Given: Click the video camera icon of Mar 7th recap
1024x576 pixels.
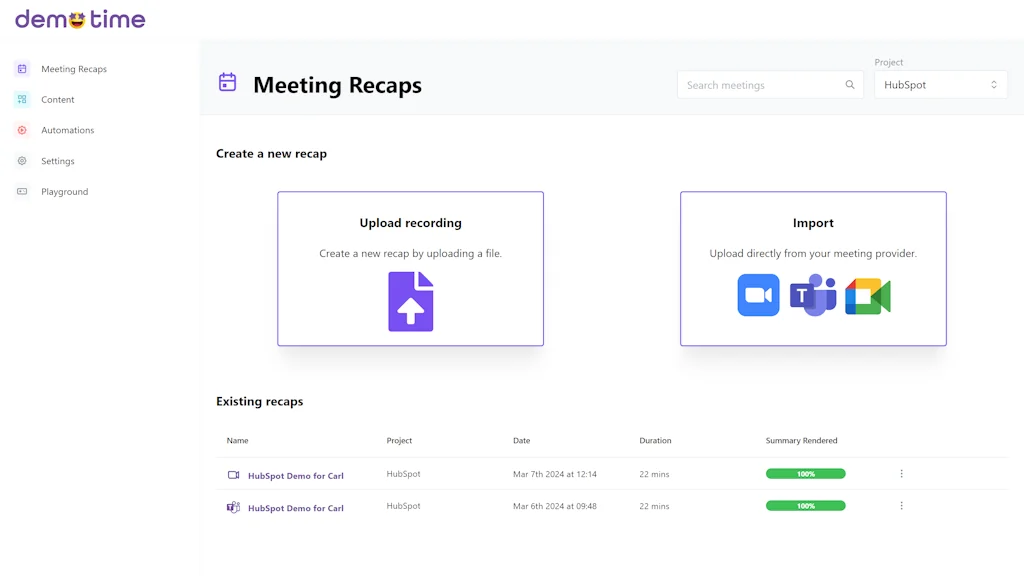Looking at the screenshot, I should 233,475.
